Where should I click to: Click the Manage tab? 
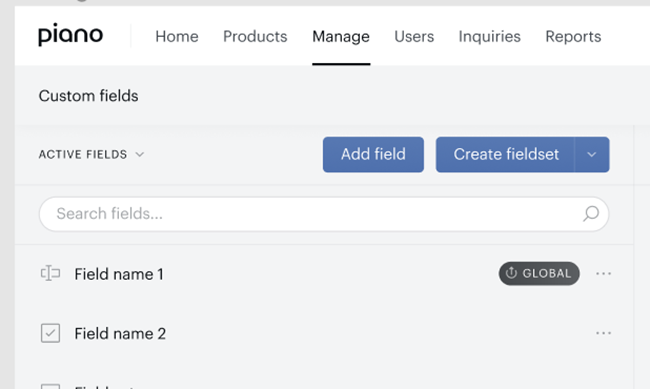point(341,36)
